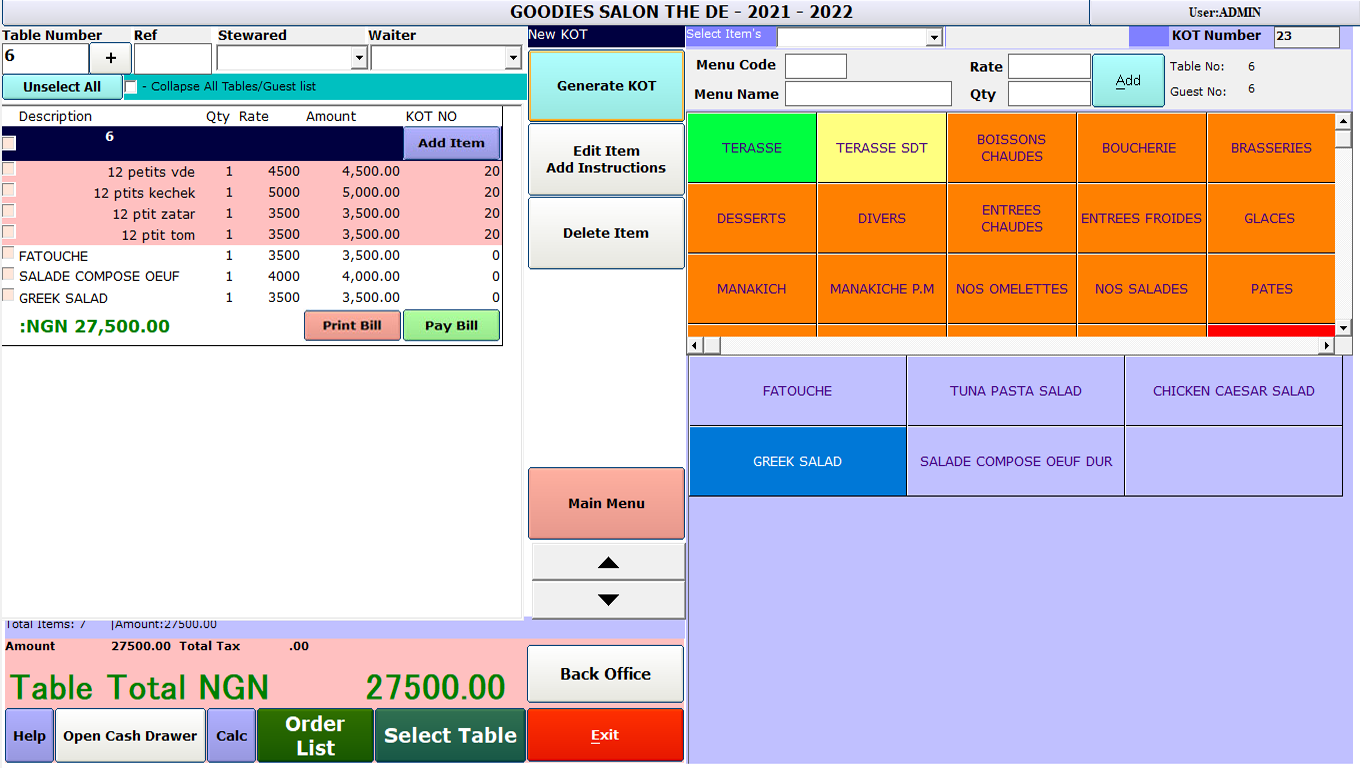This screenshot has height=768, width=1360.
Task: Click the Table Number input field
Action: coord(45,58)
